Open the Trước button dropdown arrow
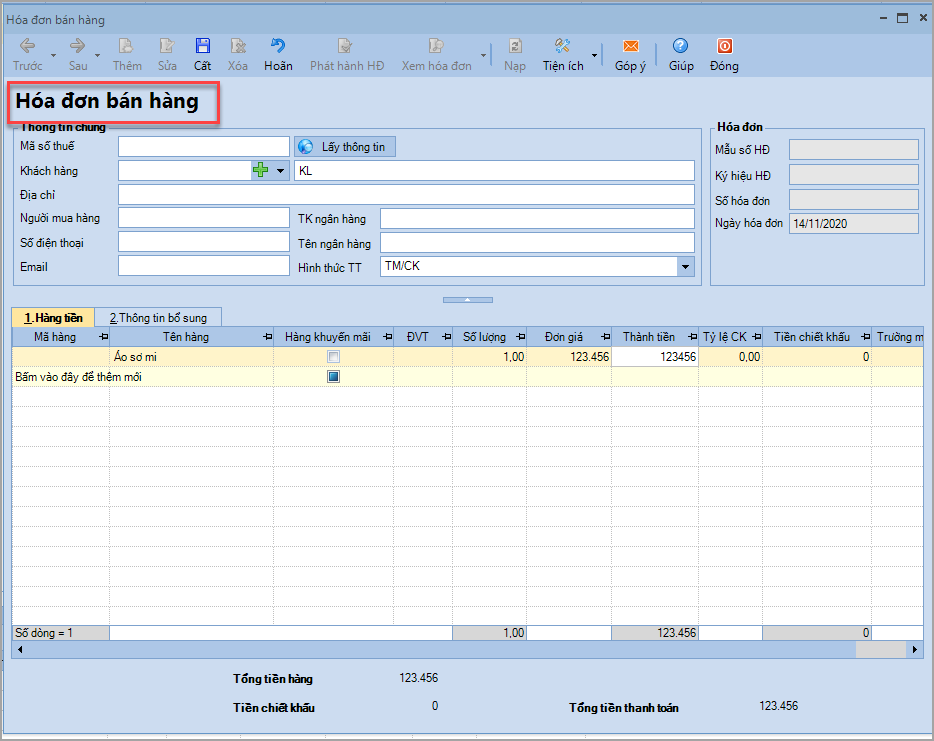The image size is (934, 741). coord(53,55)
